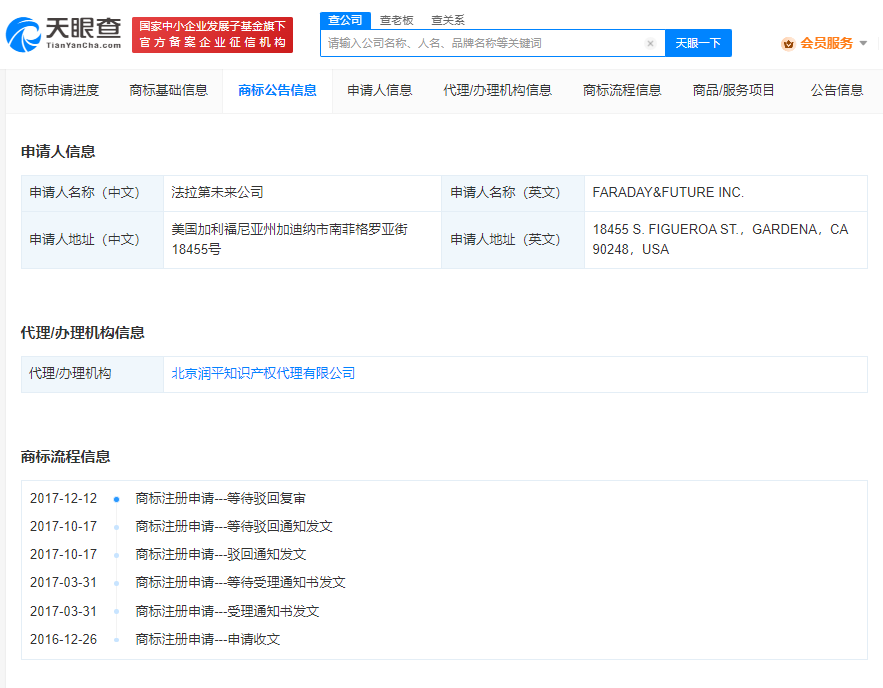This screenshot has height=688, width=883.
Task: Open 商标流程信息 tab
Action: coord(622,90)
